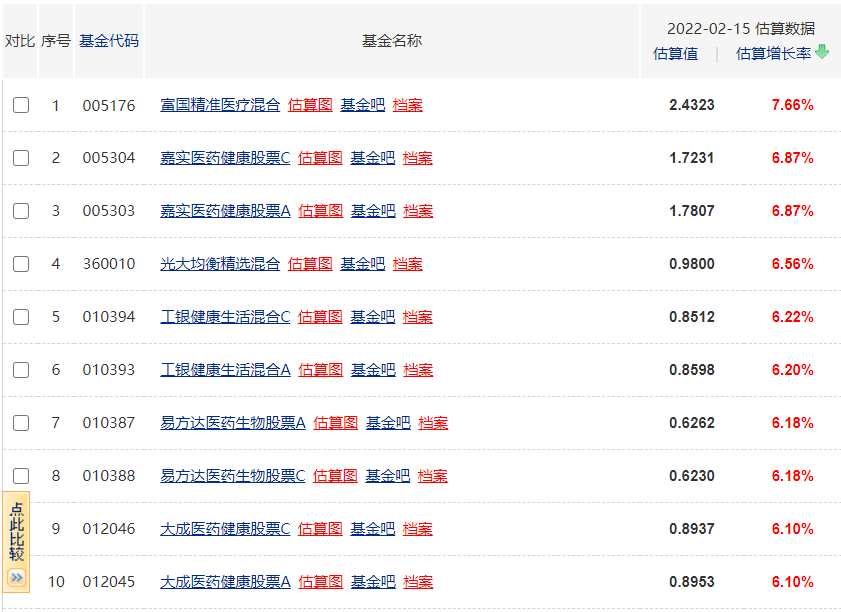The image size is (841, 612).
Task: Open 嘉实医药健康股票A fund link
Action: click(x=225, y=211)
